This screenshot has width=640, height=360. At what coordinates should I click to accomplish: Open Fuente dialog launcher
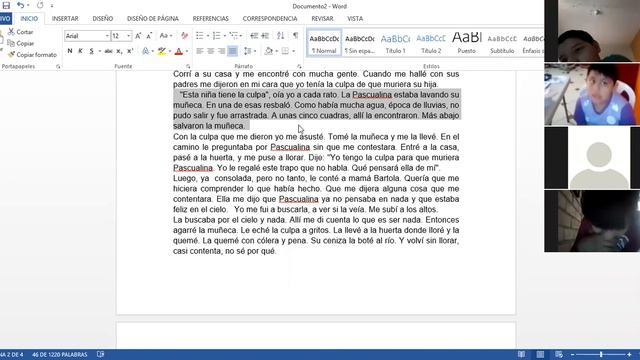pyautogui.click(x=188, y=66)
